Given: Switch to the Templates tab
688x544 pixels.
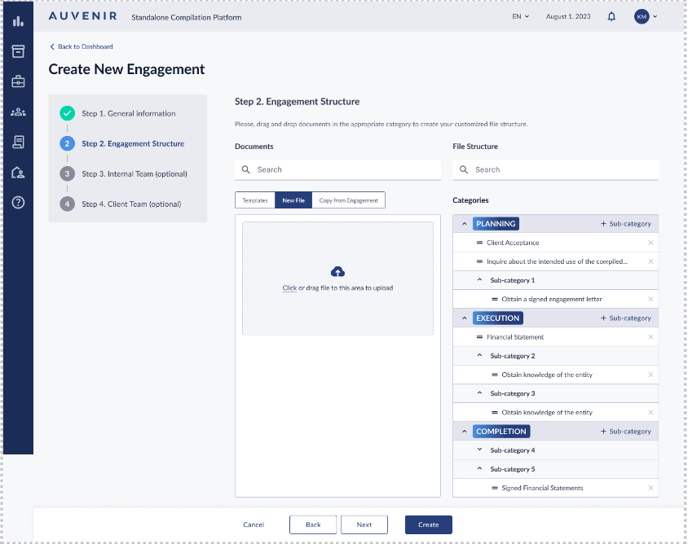Looking at the screenshot, I should [x=255, y=201].
